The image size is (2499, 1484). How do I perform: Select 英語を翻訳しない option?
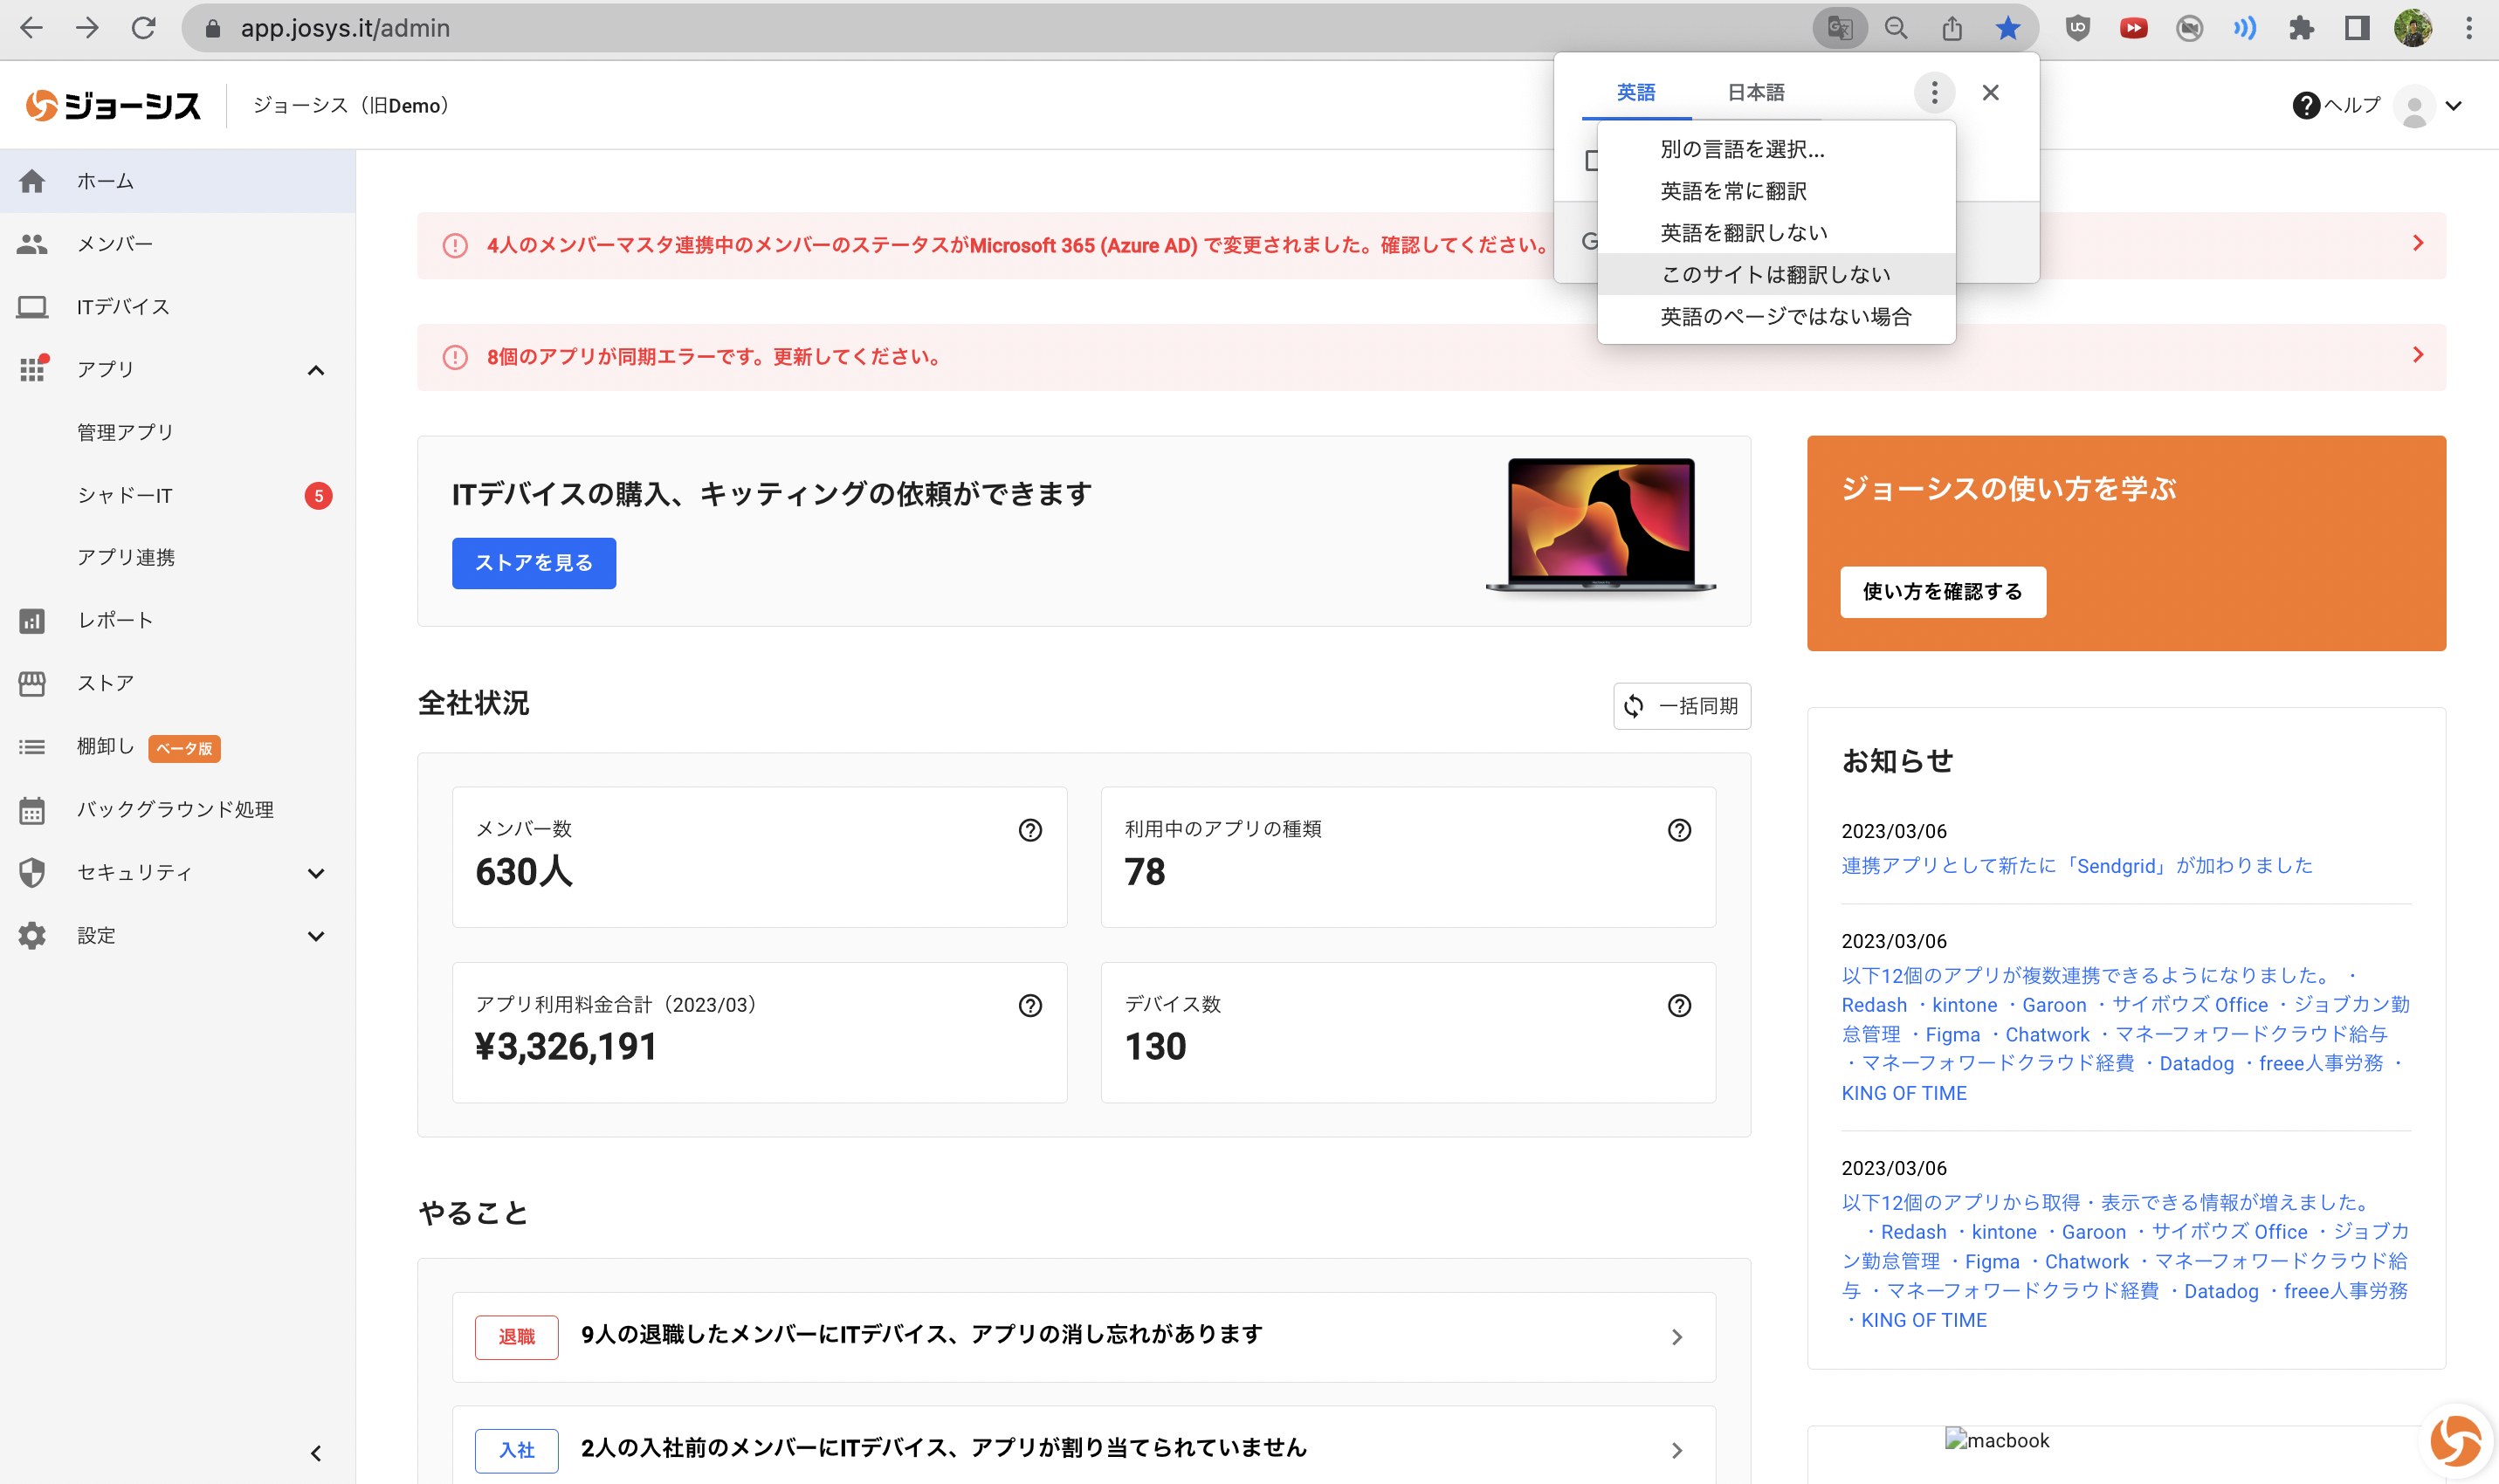(1743, 232)
